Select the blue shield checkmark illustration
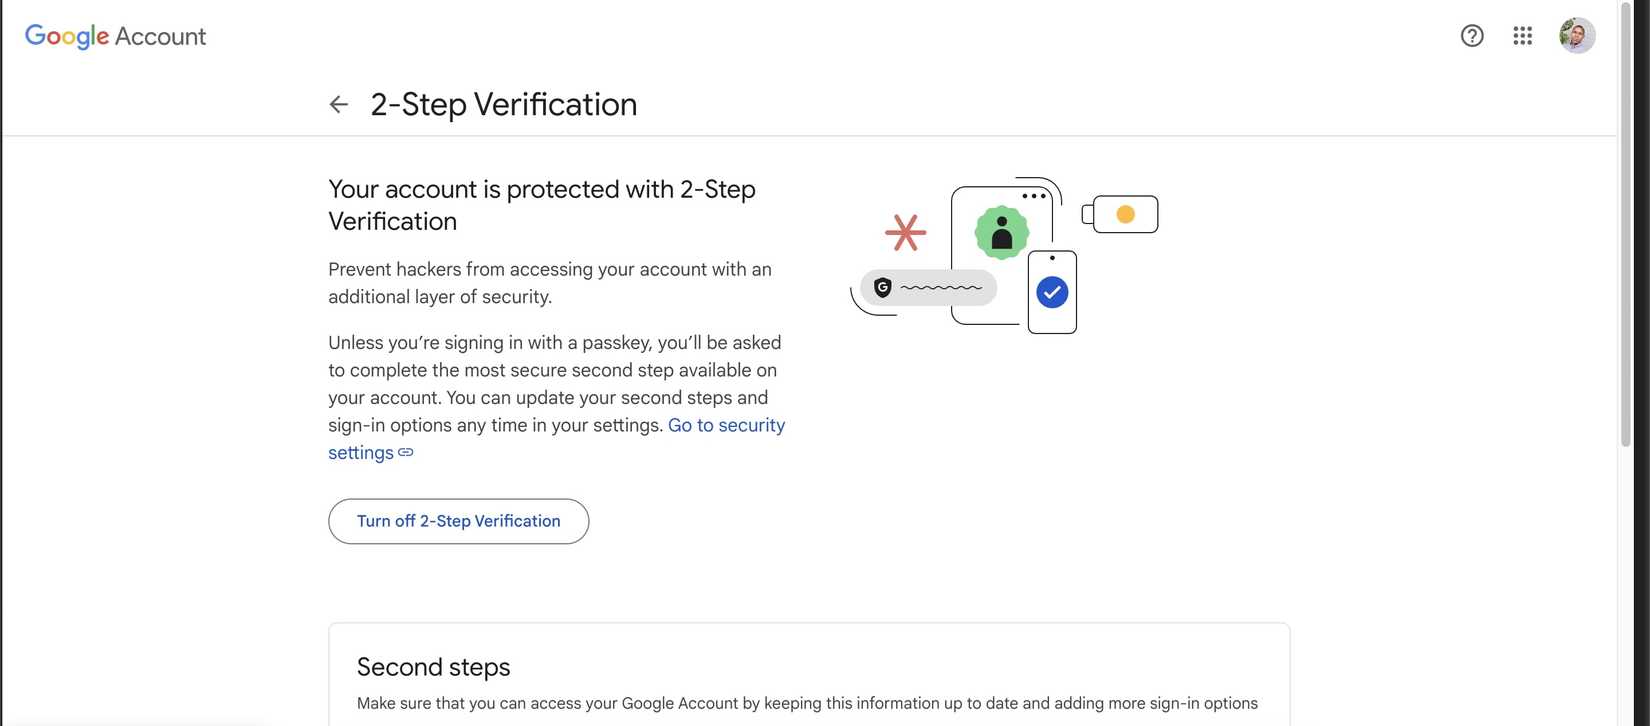This screenshot has width=1650, height=726. tap(1051, 292)
